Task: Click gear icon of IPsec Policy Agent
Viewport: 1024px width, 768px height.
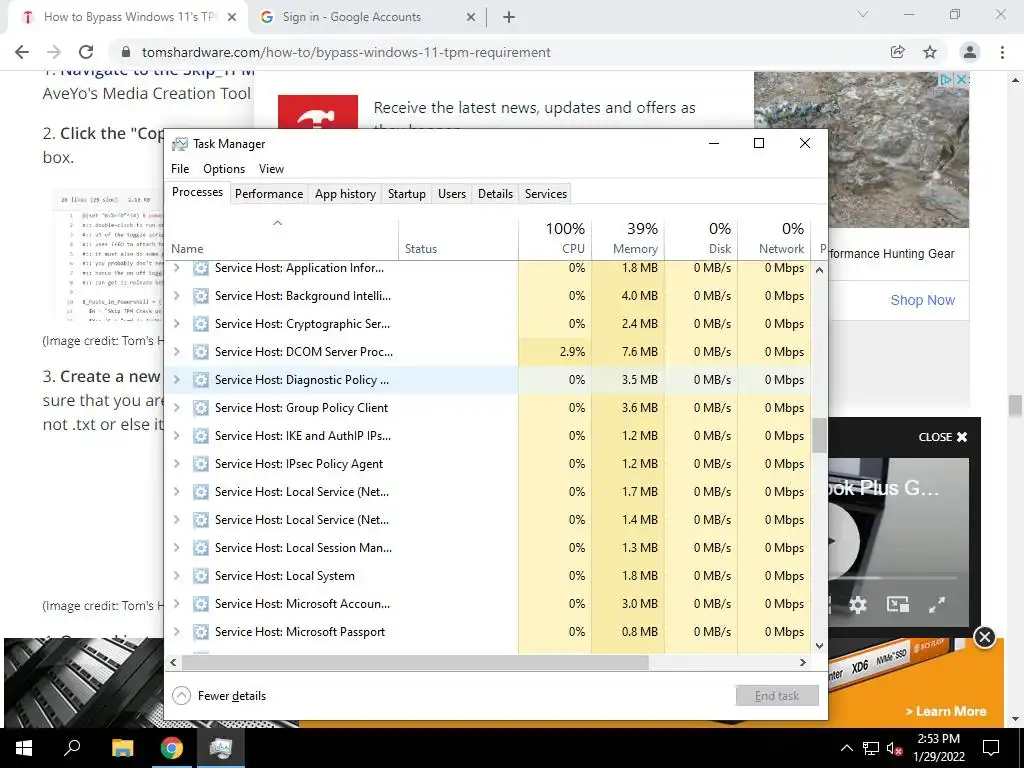Action: [x=201, y=464]
